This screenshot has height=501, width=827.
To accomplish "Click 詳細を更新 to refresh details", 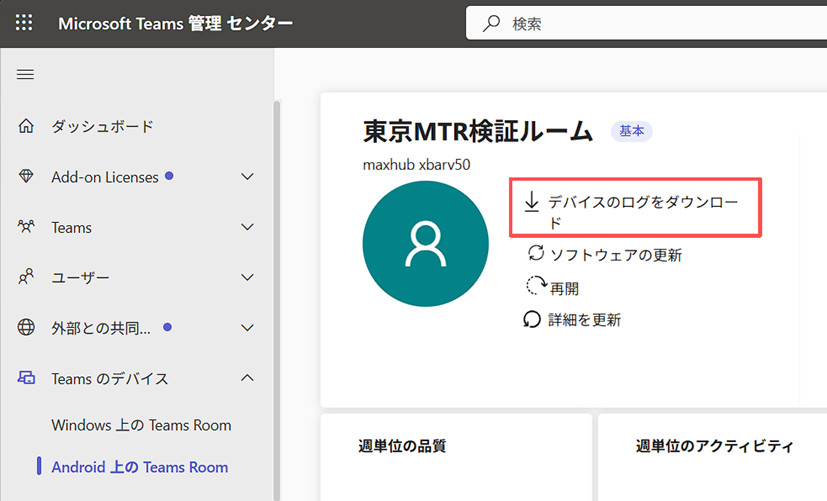I will tap(585, 320).
